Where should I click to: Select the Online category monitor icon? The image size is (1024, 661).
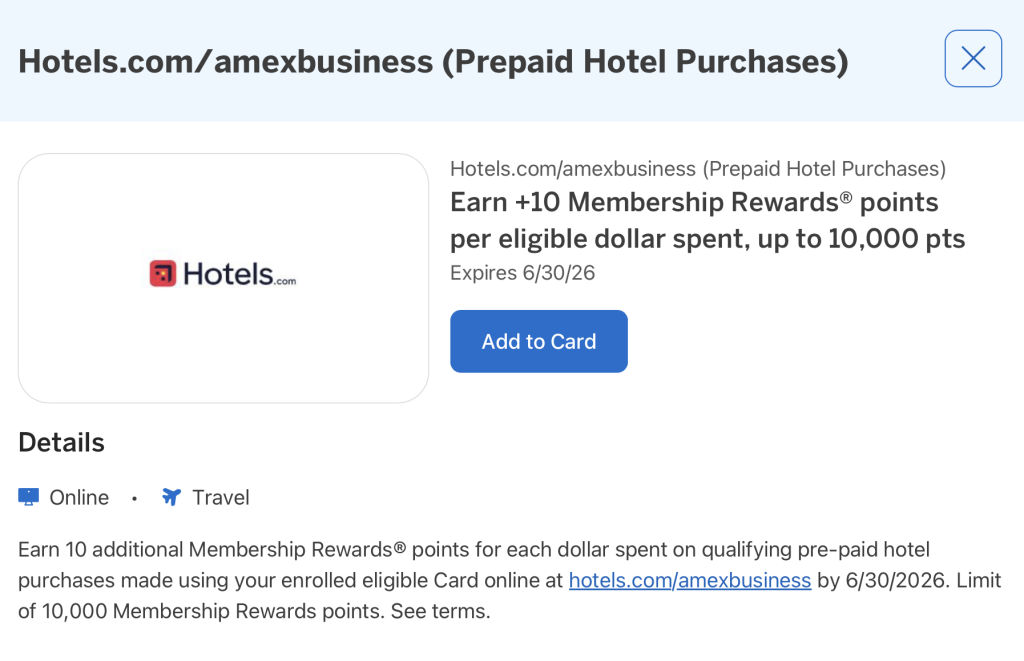(28, 496)
